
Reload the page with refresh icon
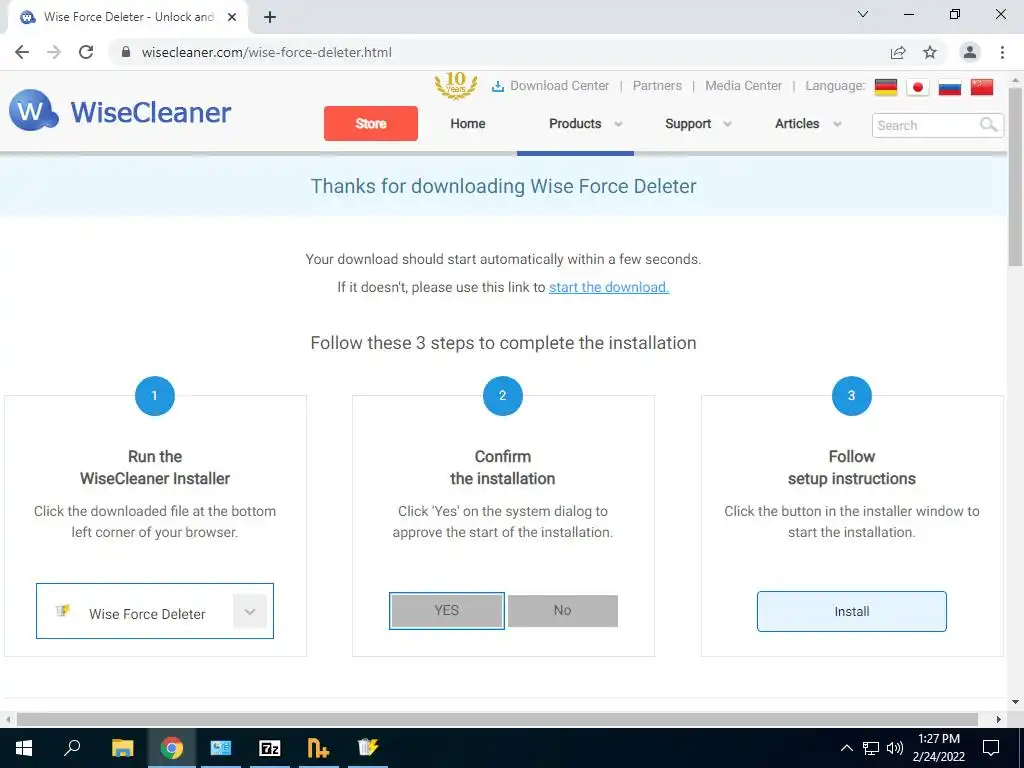(86, 52)
